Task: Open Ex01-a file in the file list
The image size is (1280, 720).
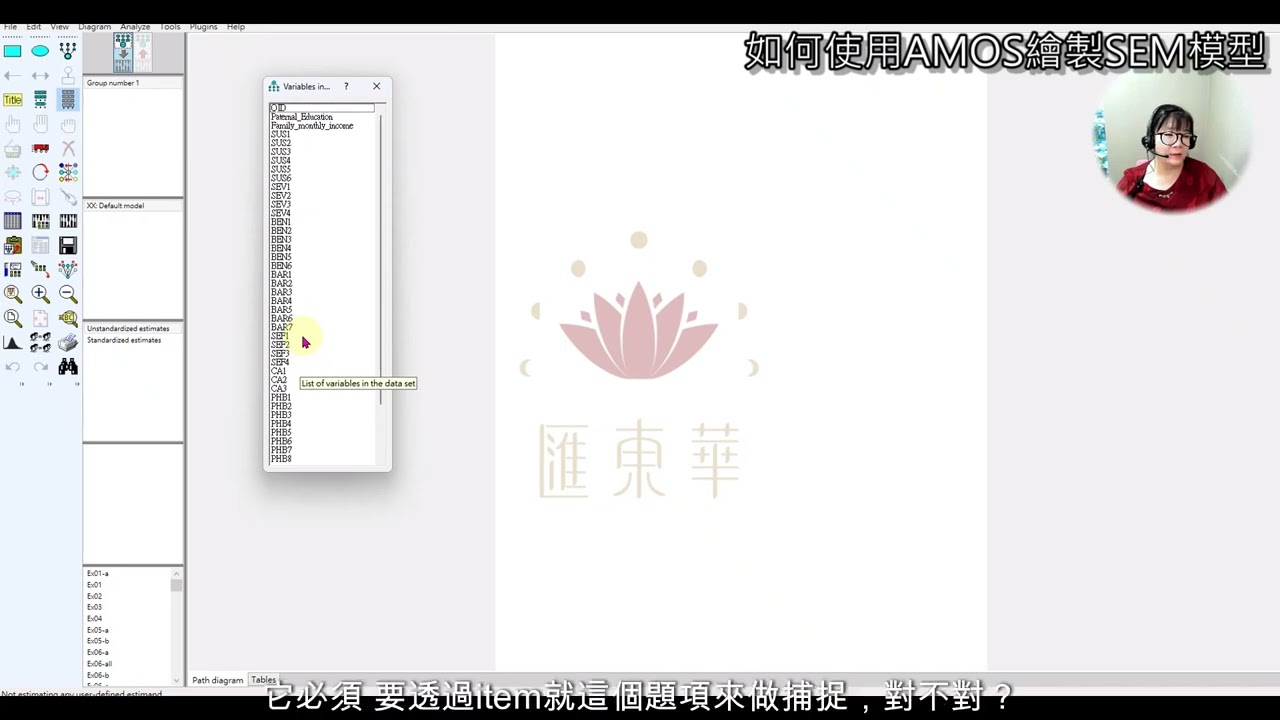Action: [x=98, y=574]
